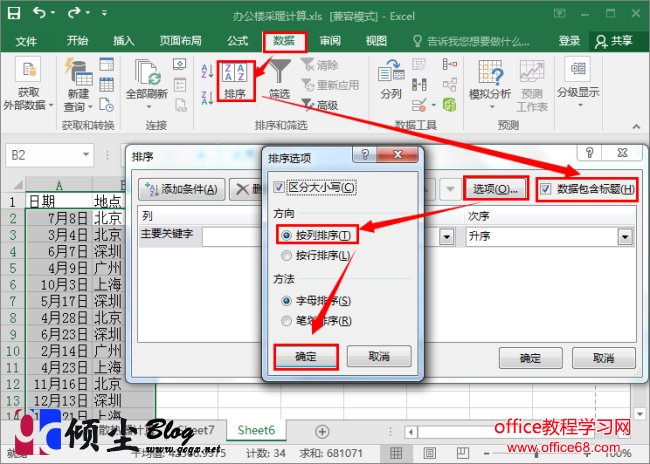Open the Page Layout (页面布局) tab
The width and height of the screenshot is (650, 464).
pos(181,41)
